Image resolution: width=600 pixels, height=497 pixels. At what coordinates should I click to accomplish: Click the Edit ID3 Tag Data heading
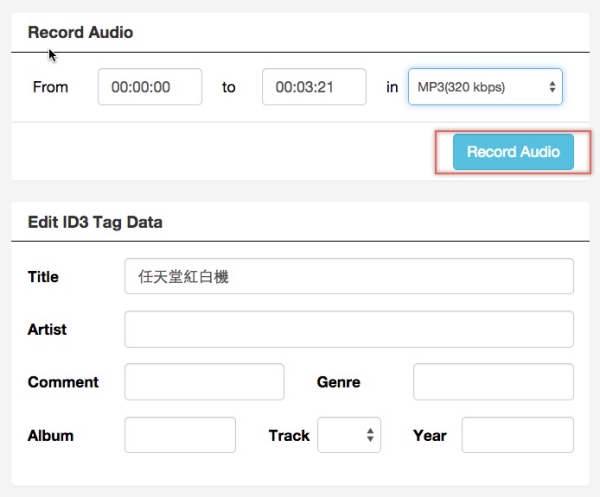95,222
